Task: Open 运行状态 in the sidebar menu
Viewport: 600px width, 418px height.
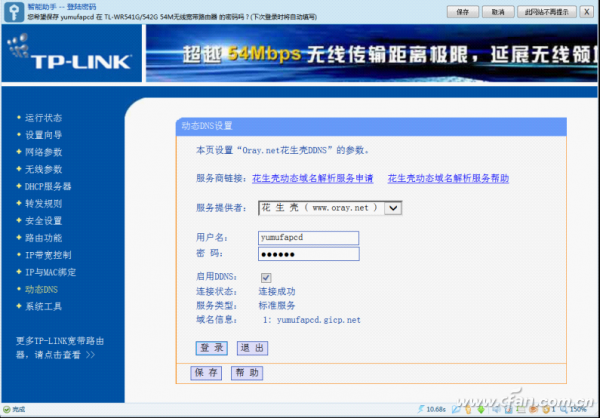Action: 43,118
